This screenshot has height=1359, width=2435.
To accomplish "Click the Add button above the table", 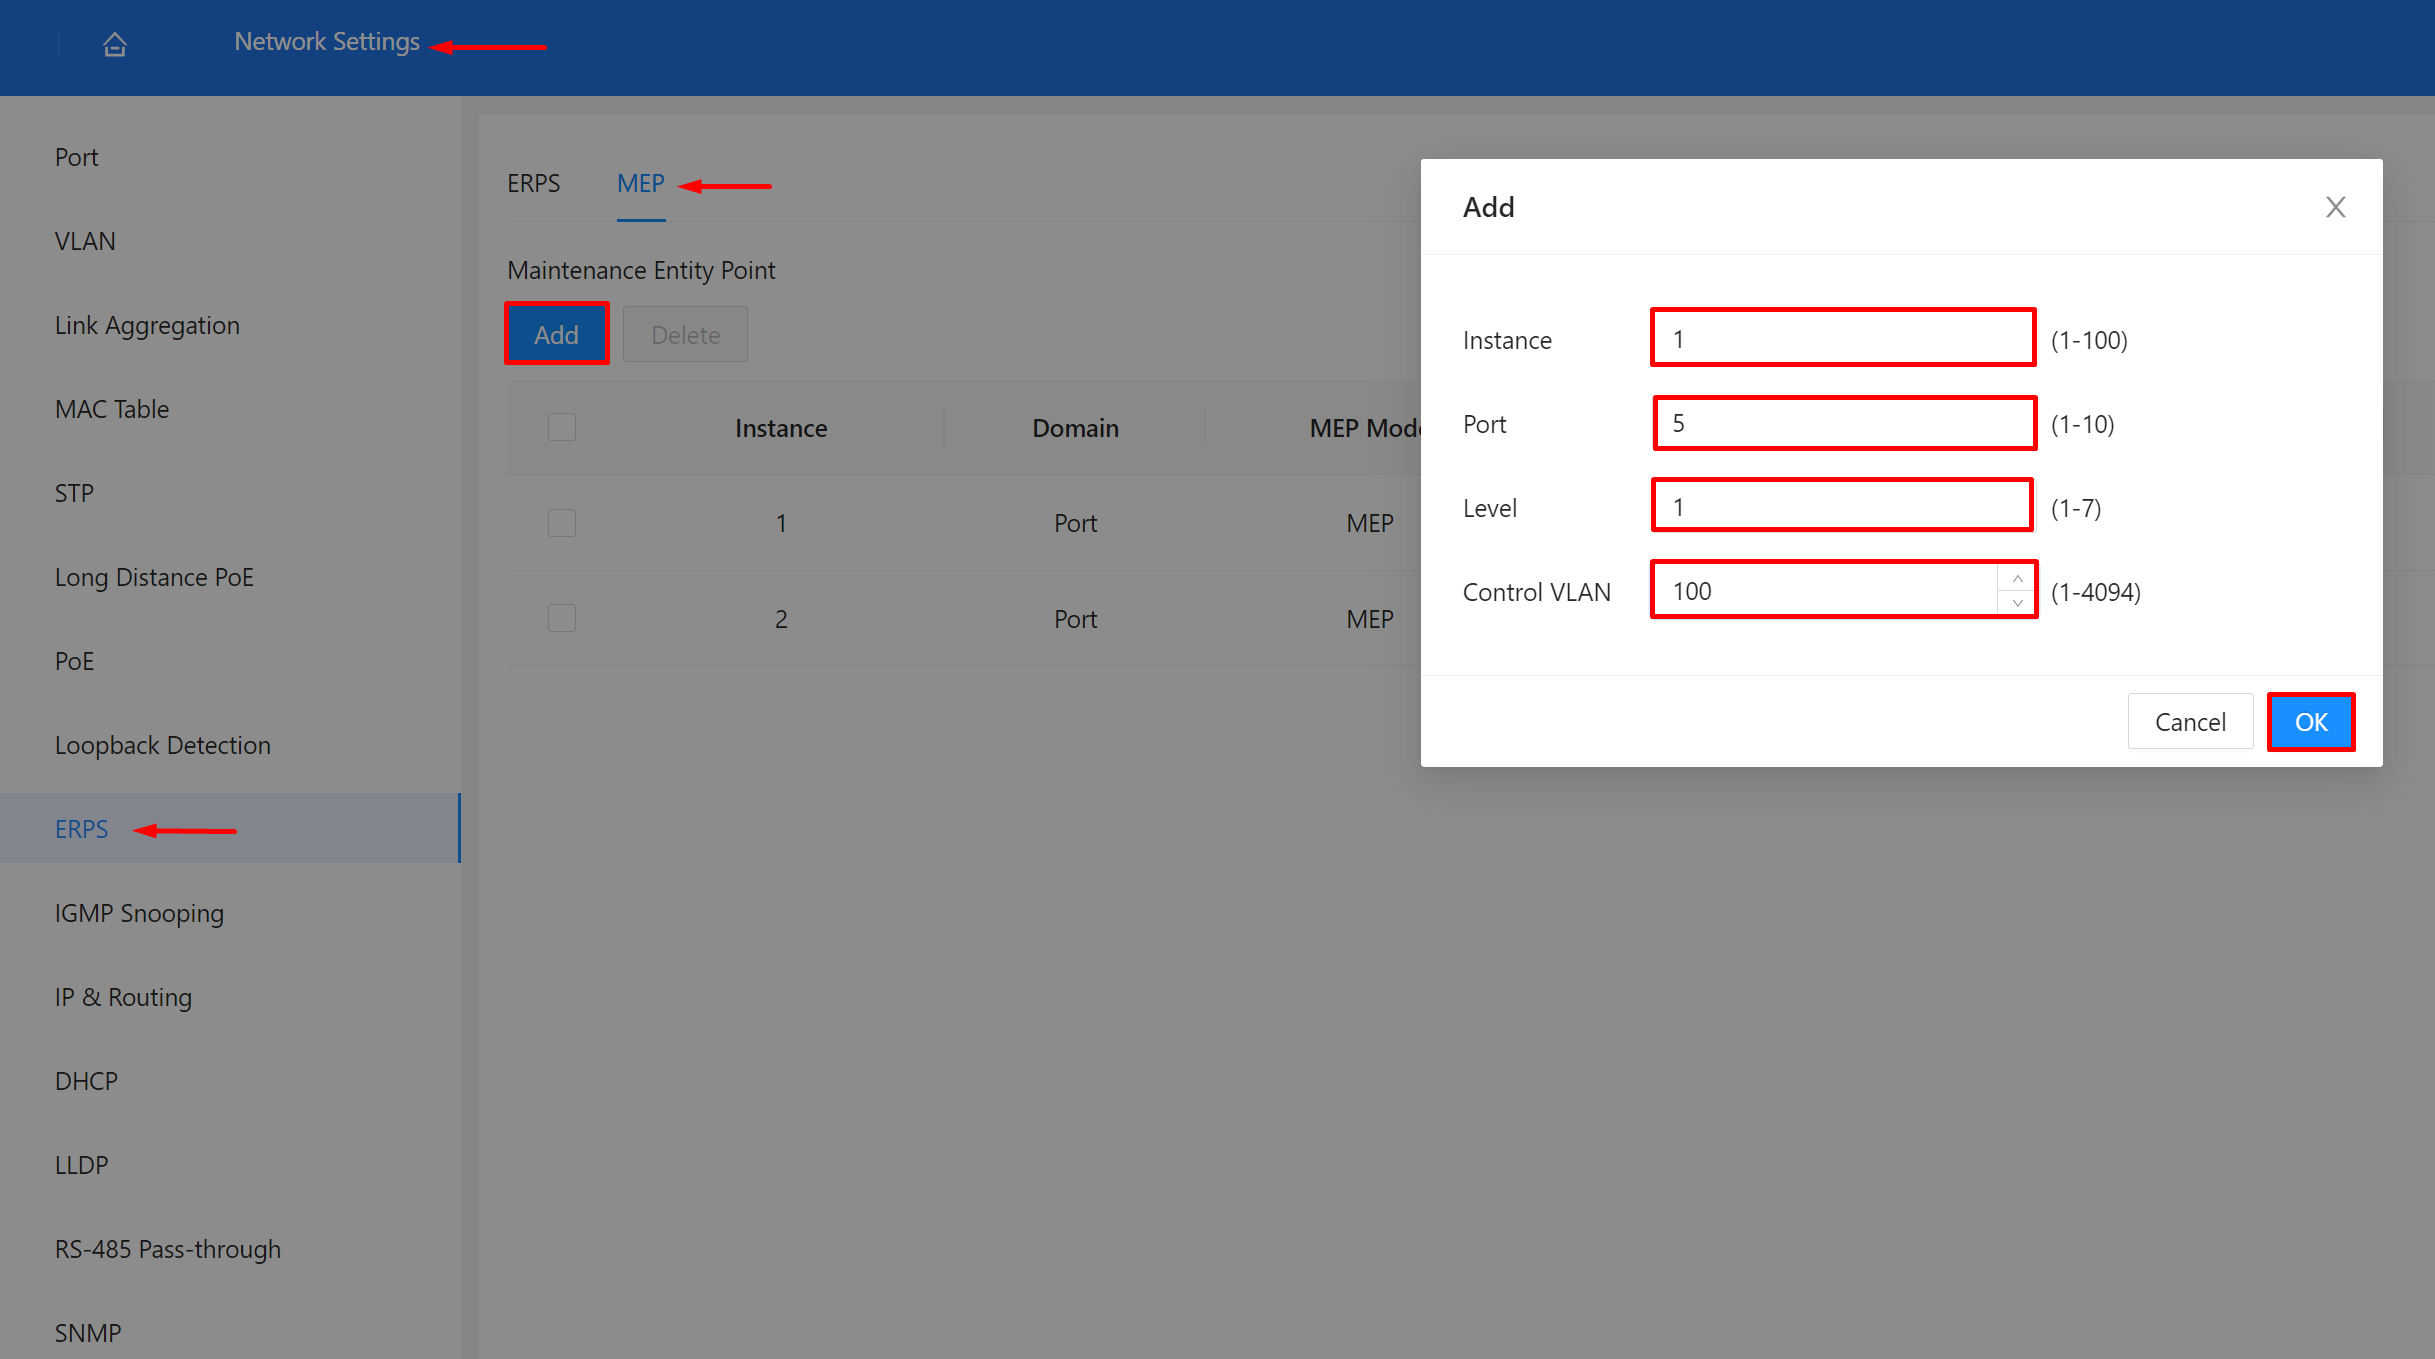I will click(x=556, y=334).
